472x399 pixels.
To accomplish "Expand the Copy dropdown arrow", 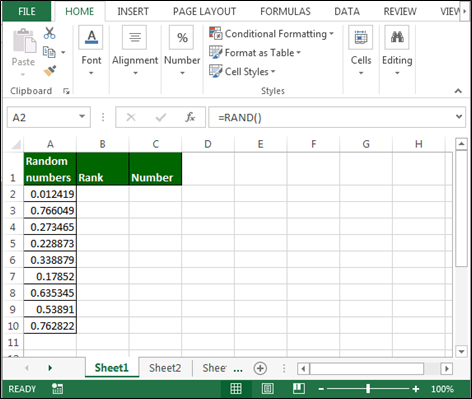I will point(63,52).
